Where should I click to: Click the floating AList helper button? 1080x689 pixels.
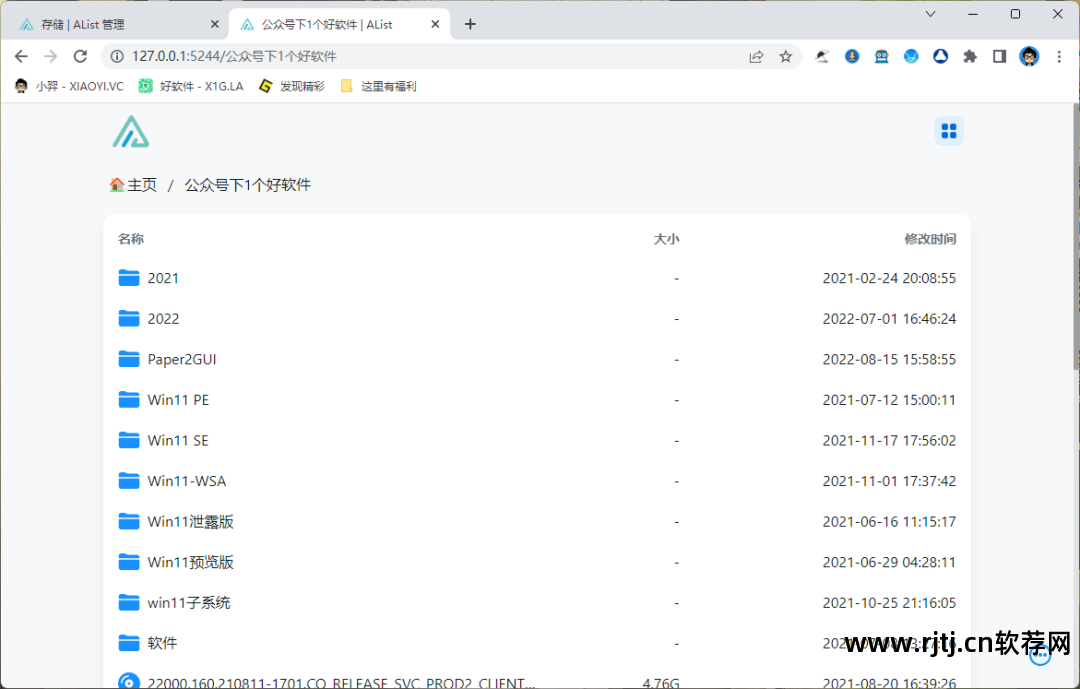click(1040, 653)
